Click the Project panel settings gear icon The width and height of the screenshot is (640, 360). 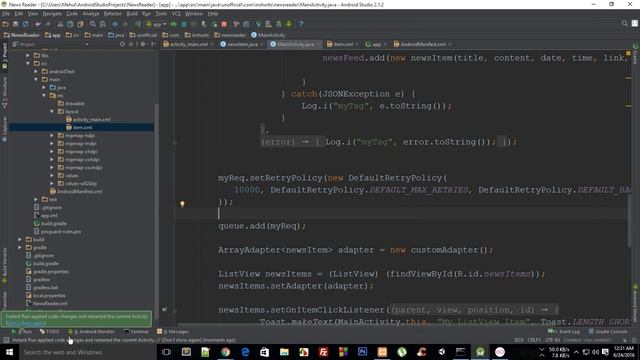point(143,44)
